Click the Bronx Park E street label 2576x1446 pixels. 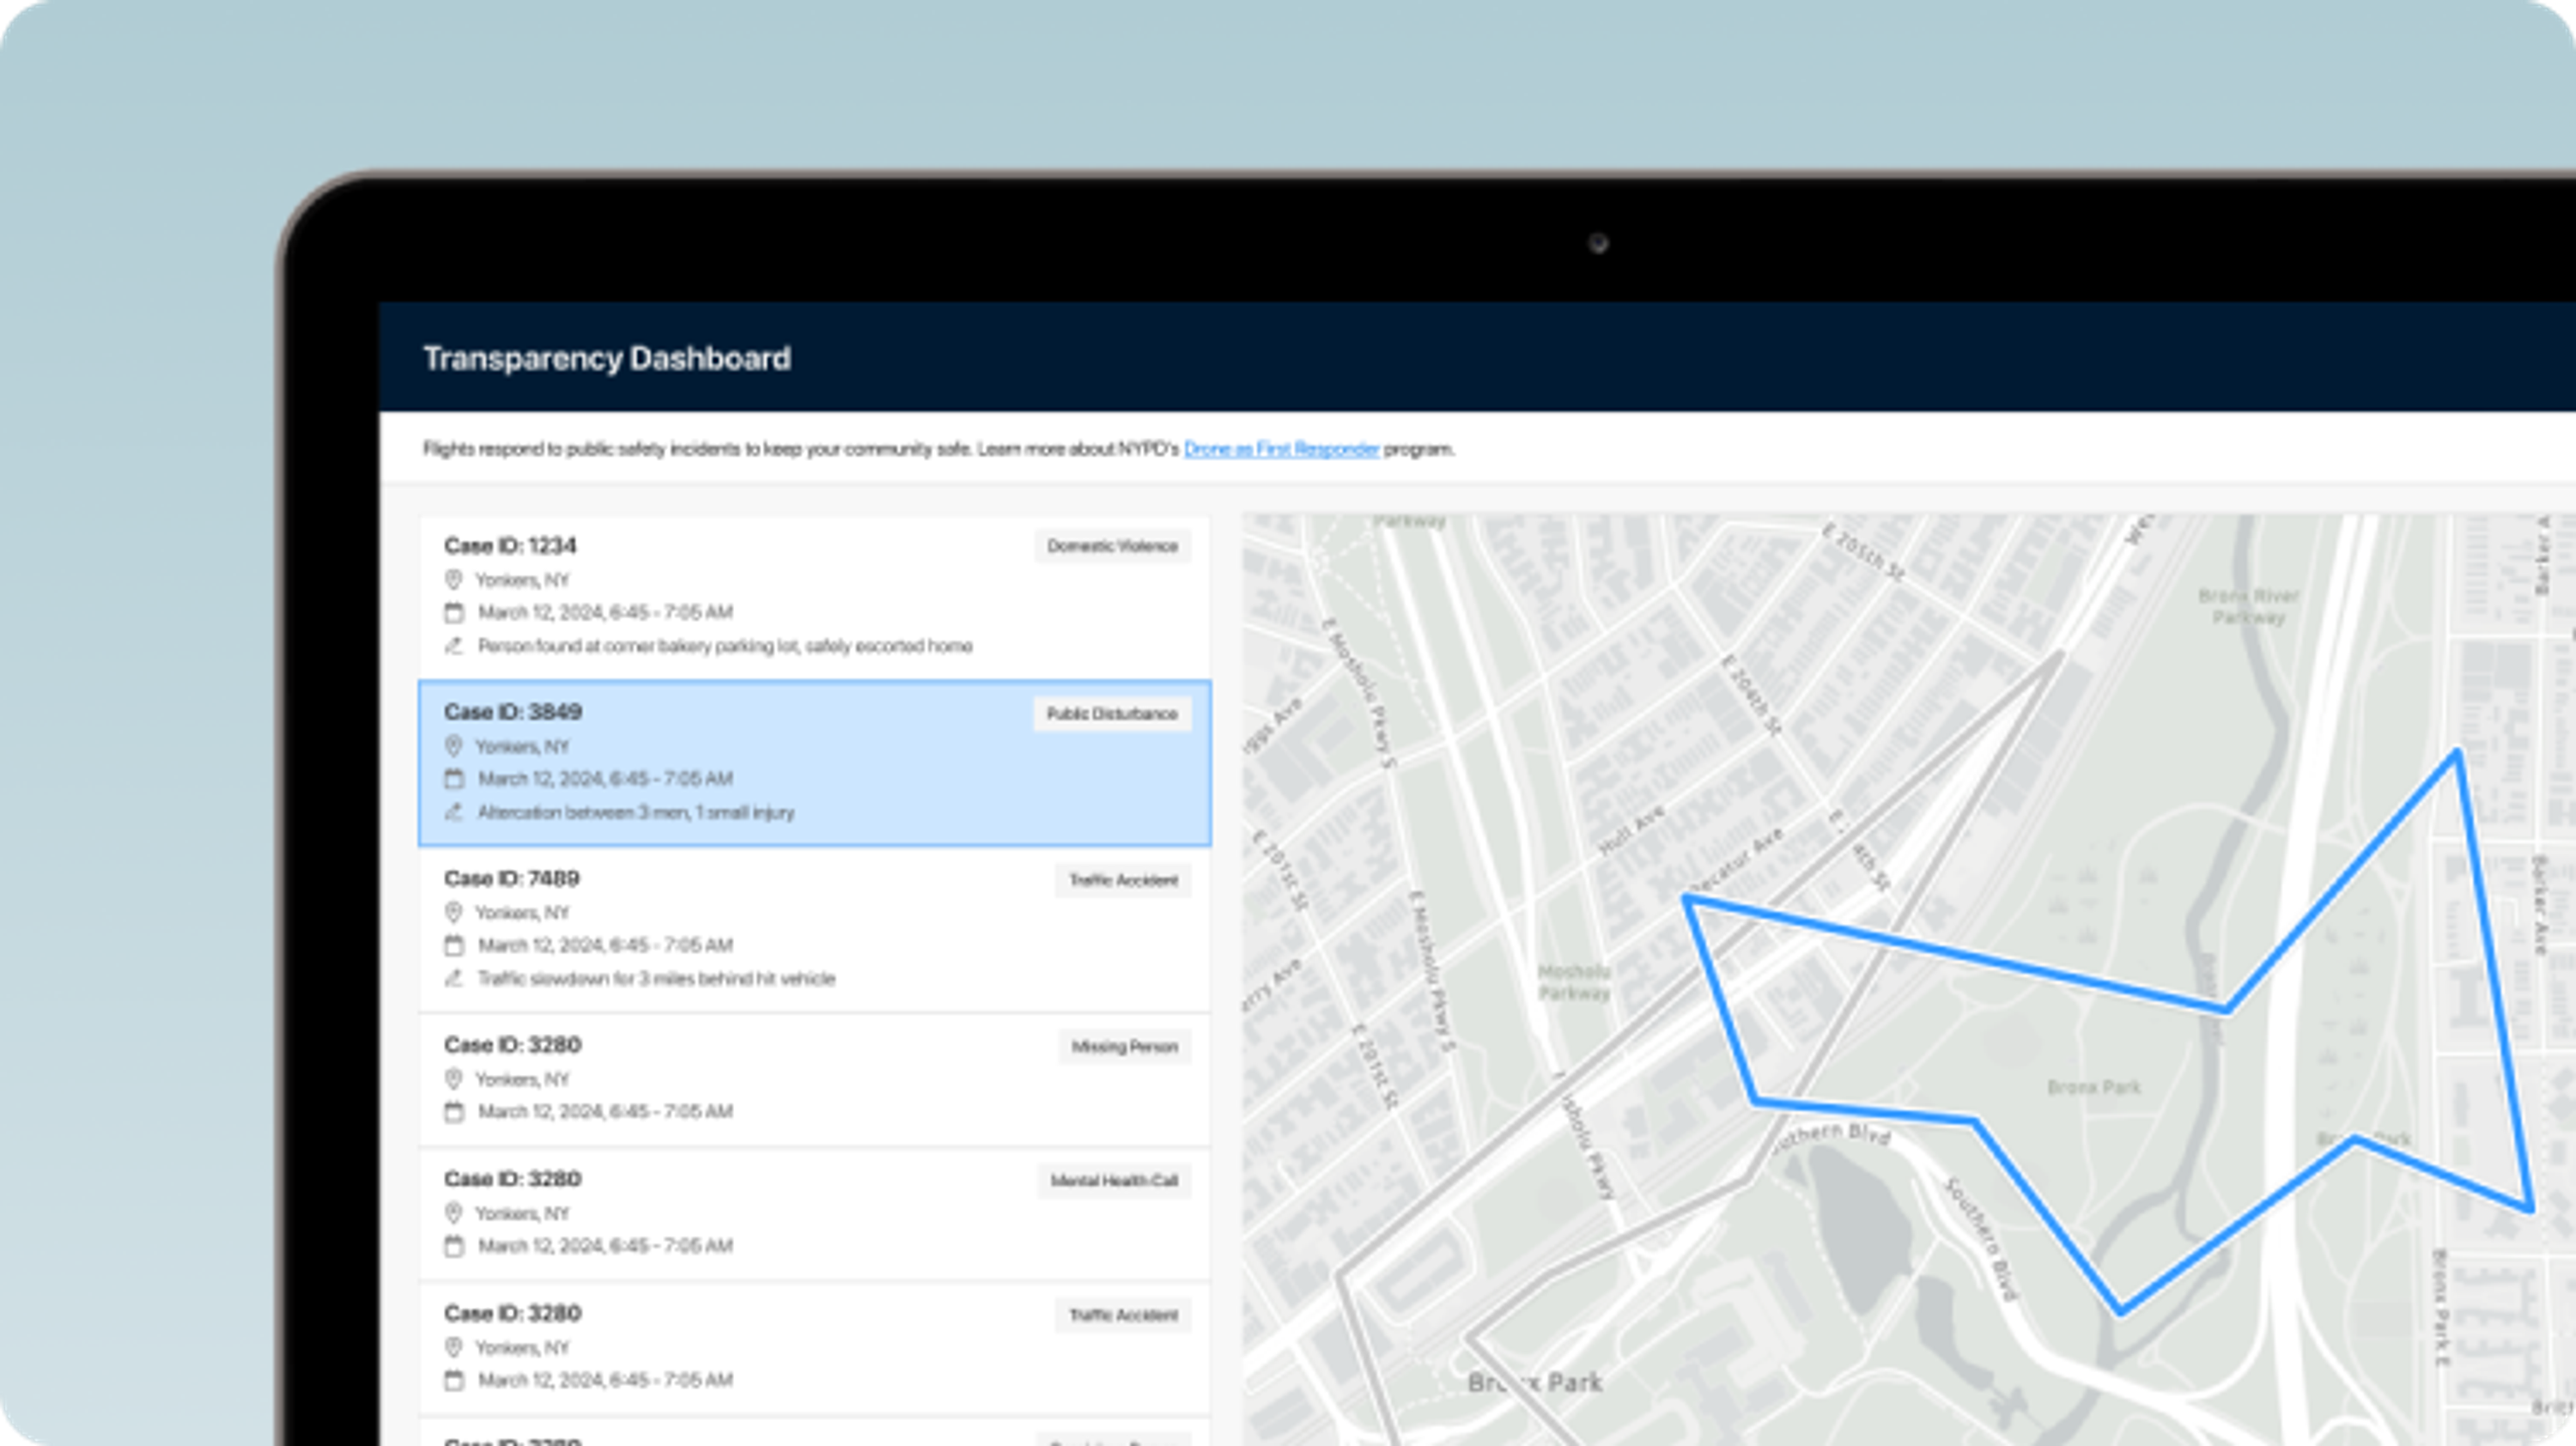click(2441, 1309)
